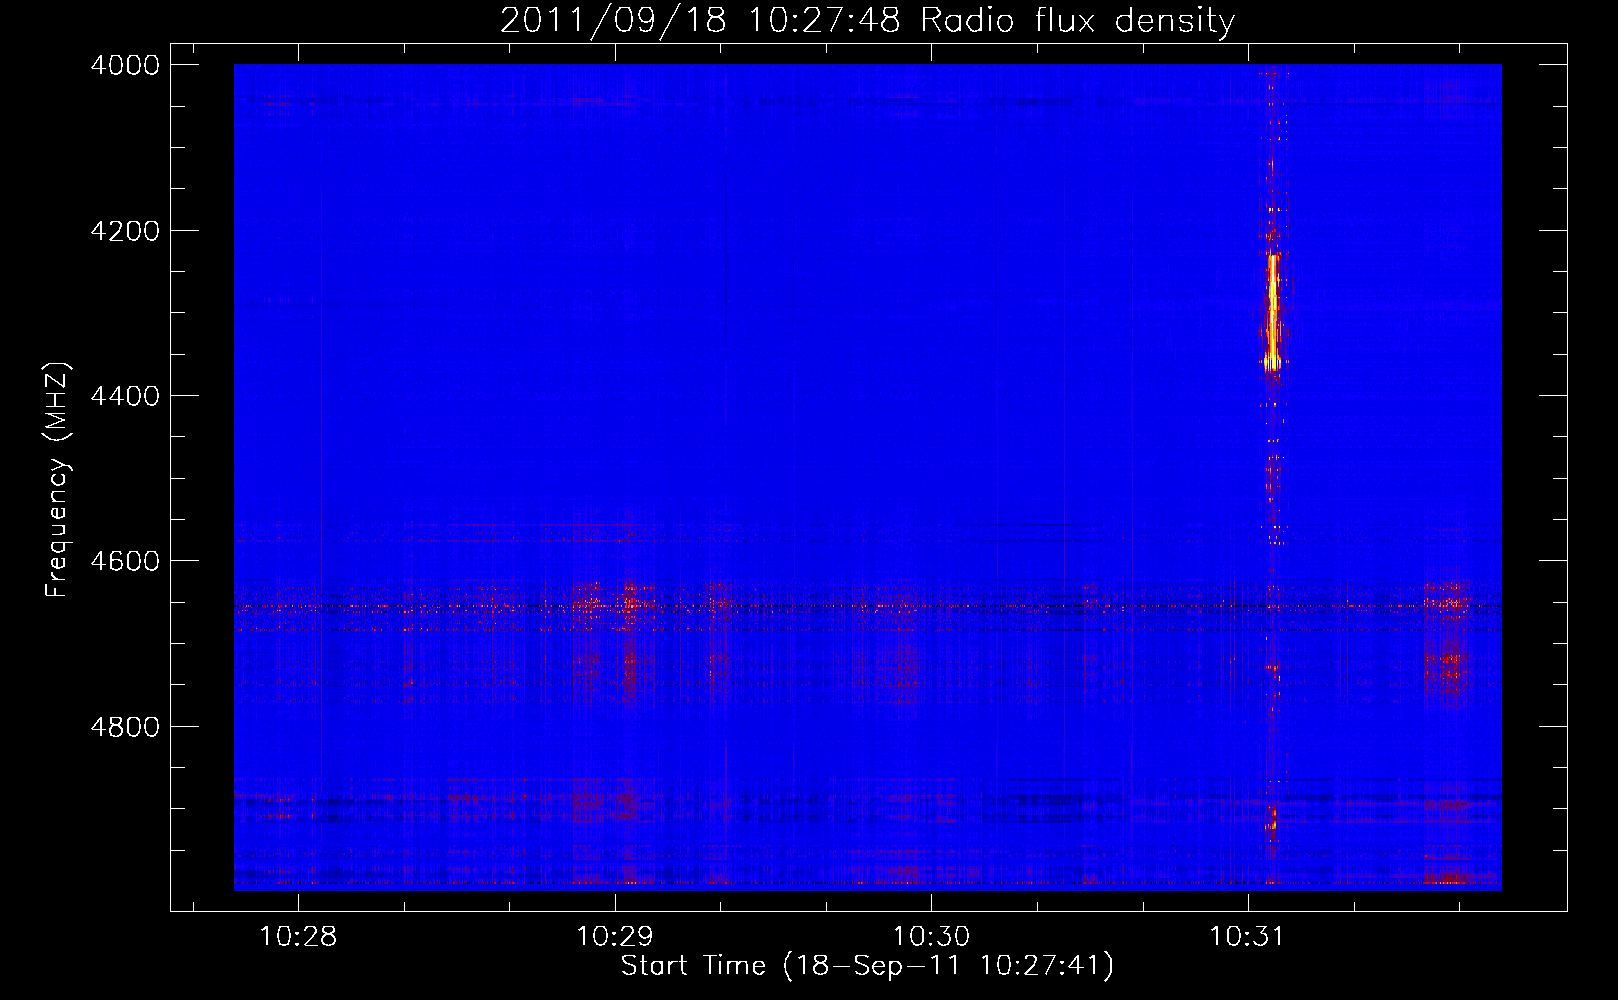This screenshot has height=1000, width=1618.
Task: Click the bright yellow burst near 4300 MHz
Action: coord(1272,312)
